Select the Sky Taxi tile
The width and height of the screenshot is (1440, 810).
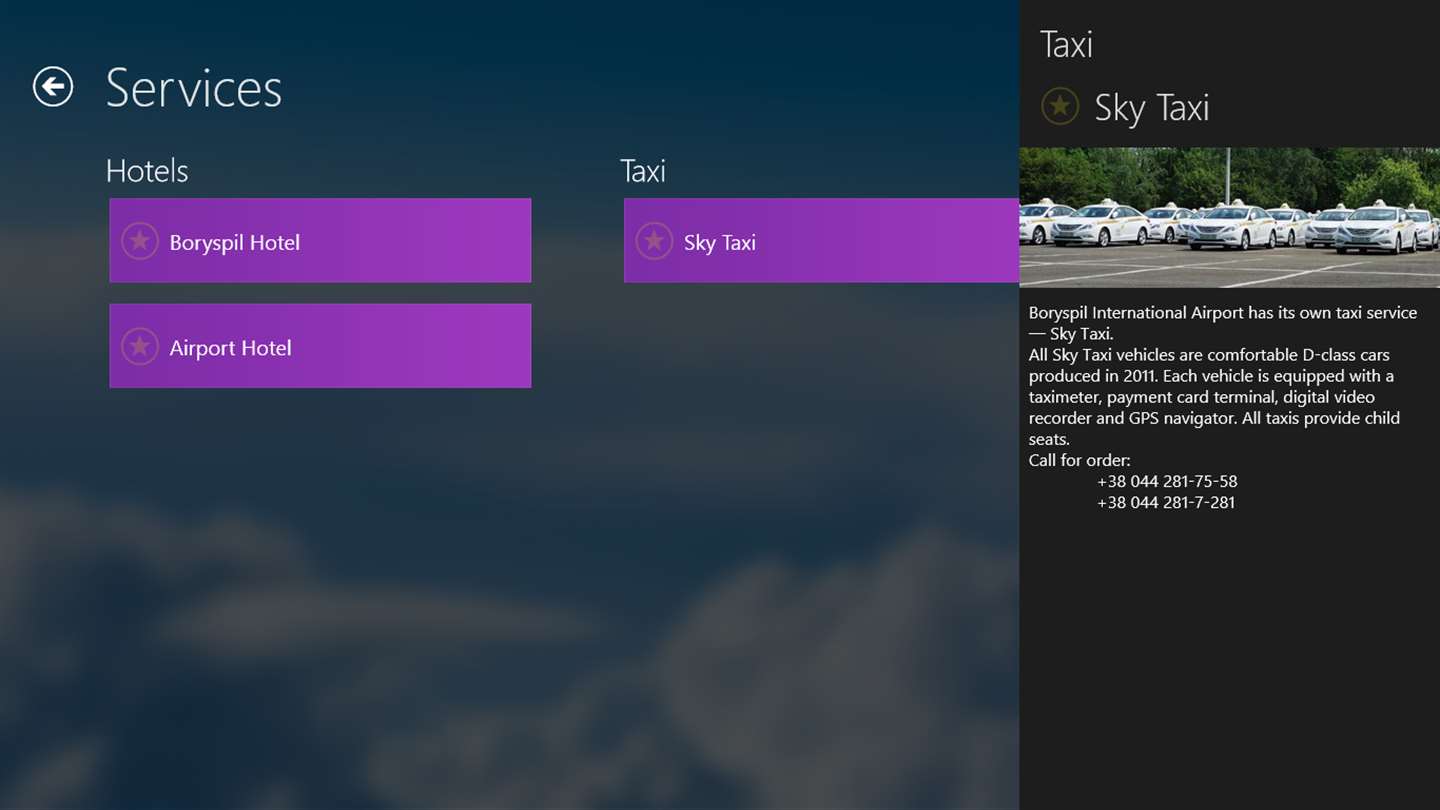[x=822, y=240]
